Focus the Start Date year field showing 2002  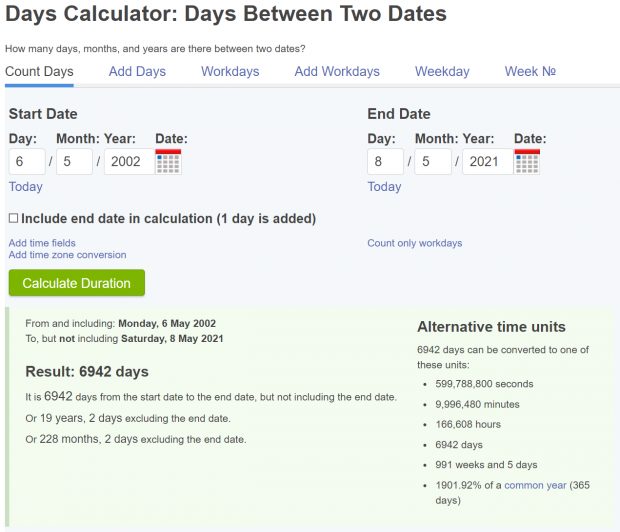pos(129,161)
